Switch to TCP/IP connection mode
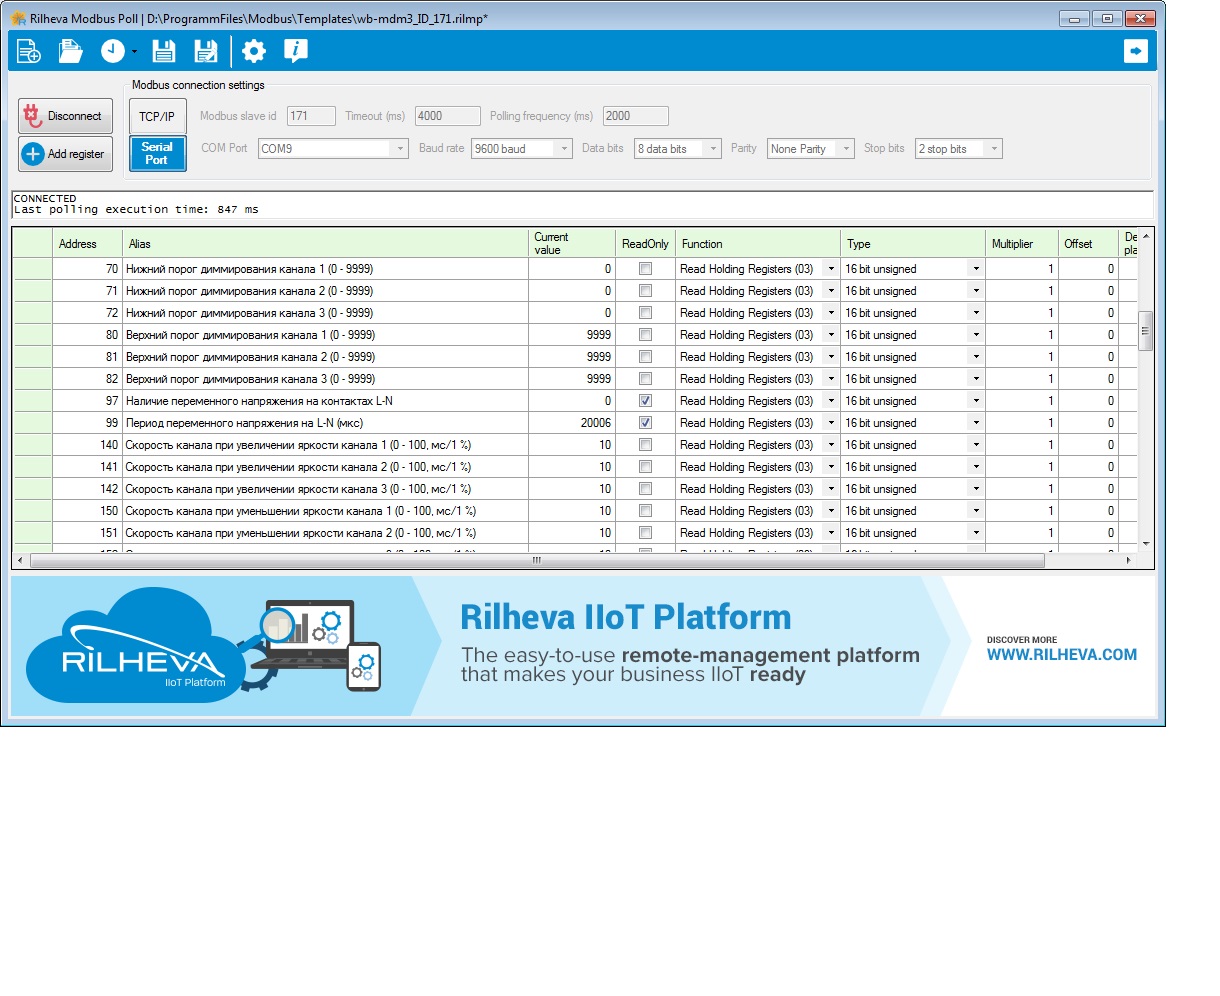1220x996 pixels. click(157, 116)
